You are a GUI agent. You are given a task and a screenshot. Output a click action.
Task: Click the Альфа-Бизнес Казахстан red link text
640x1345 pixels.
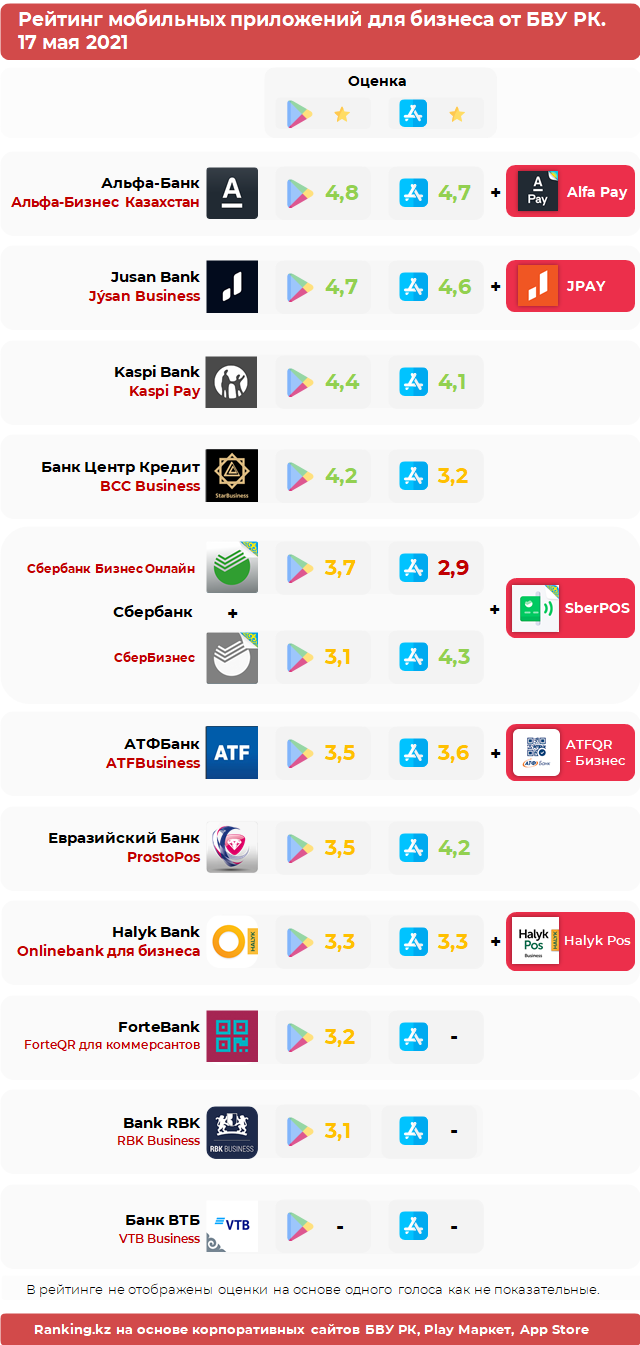point(105,202)
